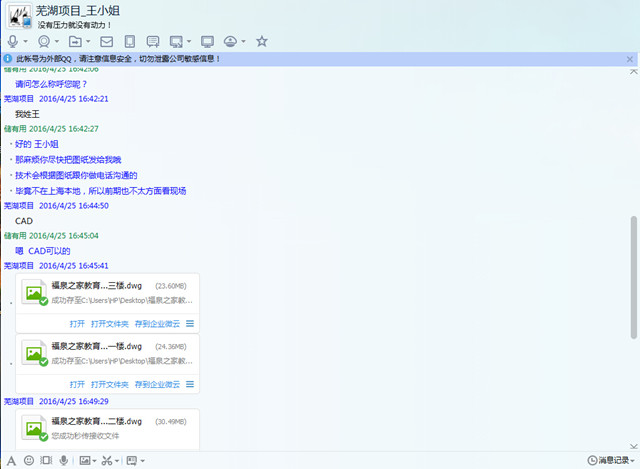
Task: Save 三楼.dwg via 存到企业微云 link
Action: tap(157, 324)
